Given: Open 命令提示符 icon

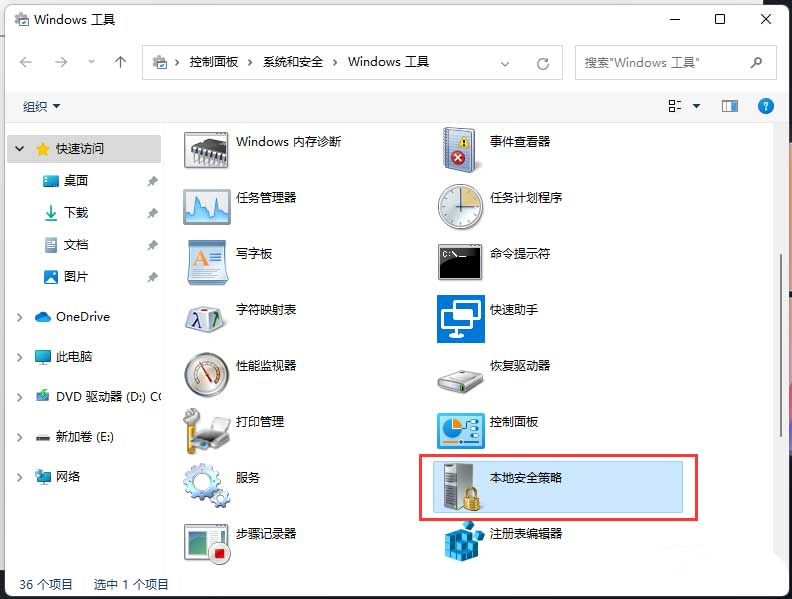Looking at the screenshot, I should [x=460, y=262].
